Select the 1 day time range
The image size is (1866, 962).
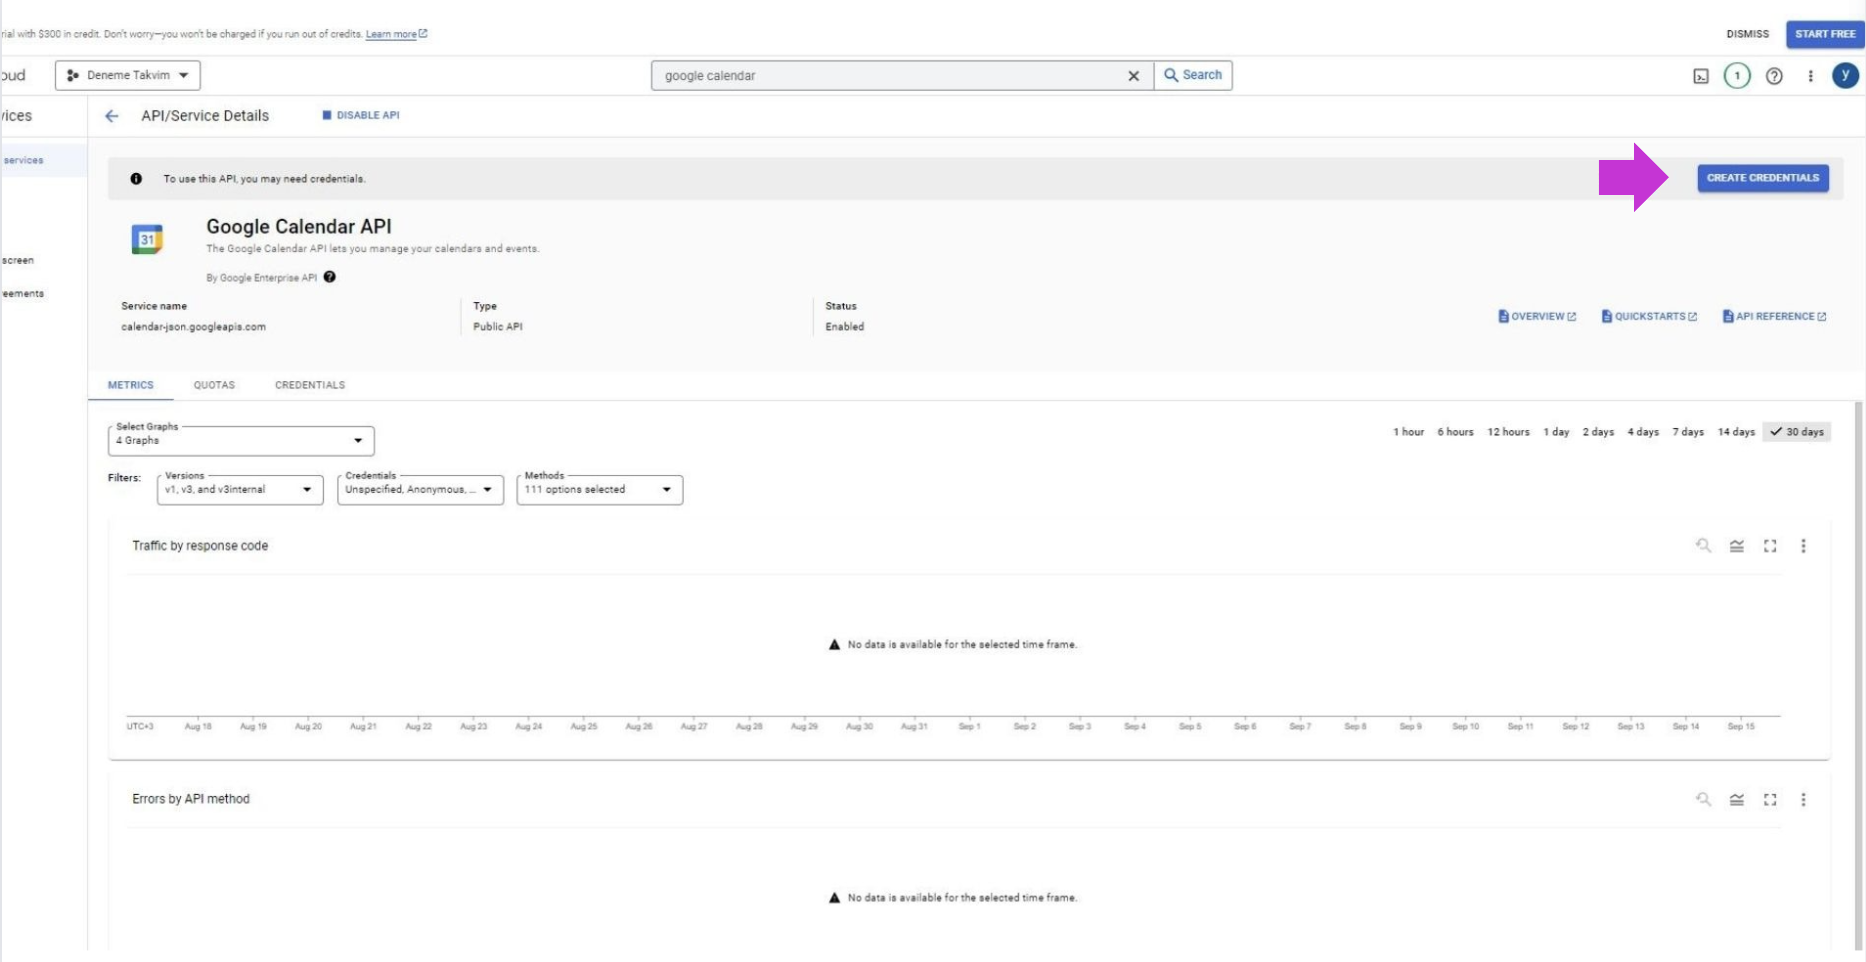(1556, 432)
